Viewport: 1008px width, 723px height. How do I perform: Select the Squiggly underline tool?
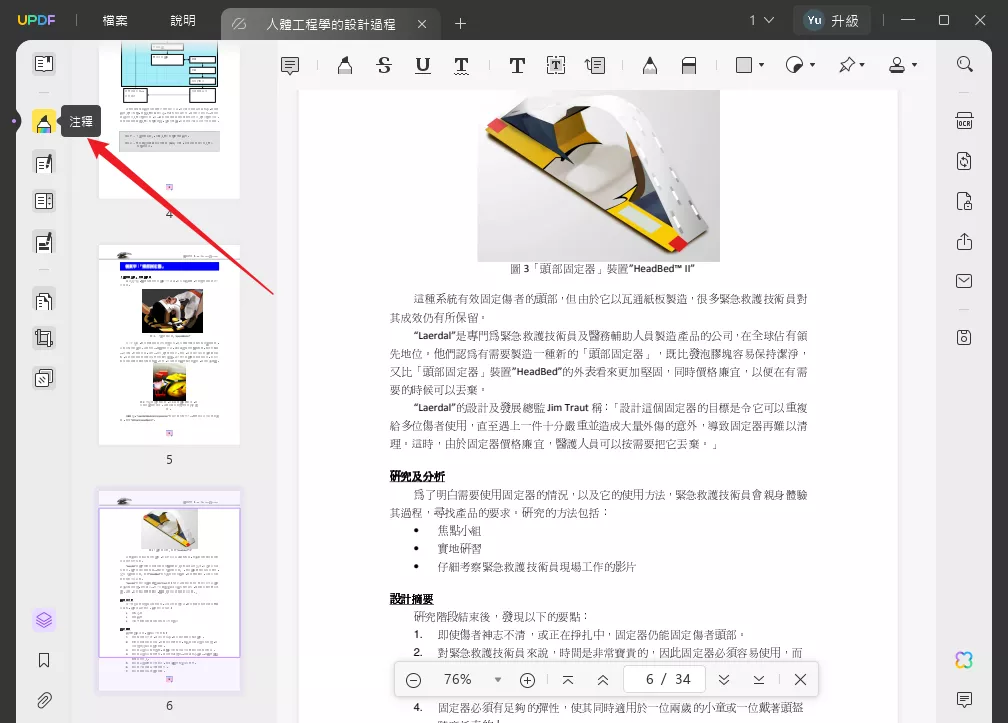click(461, 66)
